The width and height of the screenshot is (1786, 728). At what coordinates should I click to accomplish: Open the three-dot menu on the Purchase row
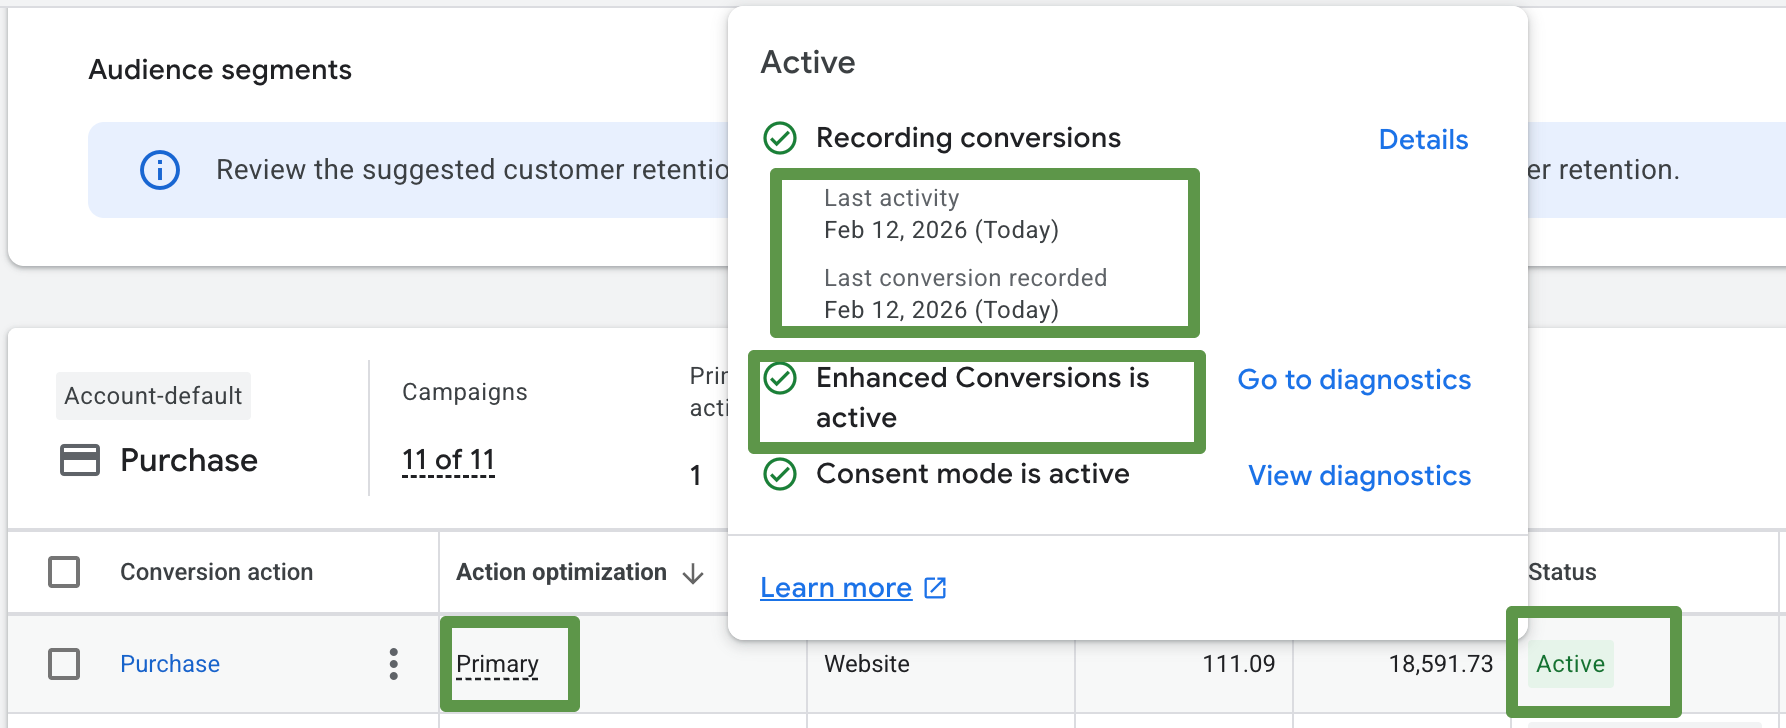(x=394, y=664)
